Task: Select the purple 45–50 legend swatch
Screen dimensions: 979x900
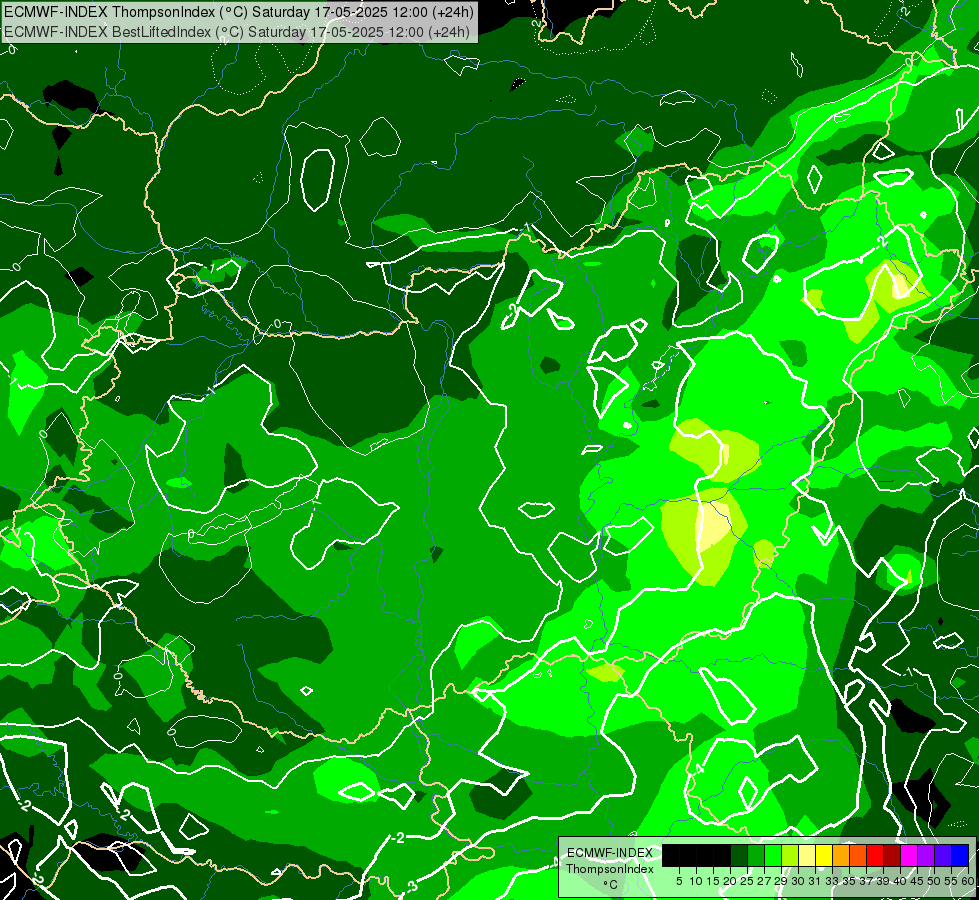Action: coord(926,855)
